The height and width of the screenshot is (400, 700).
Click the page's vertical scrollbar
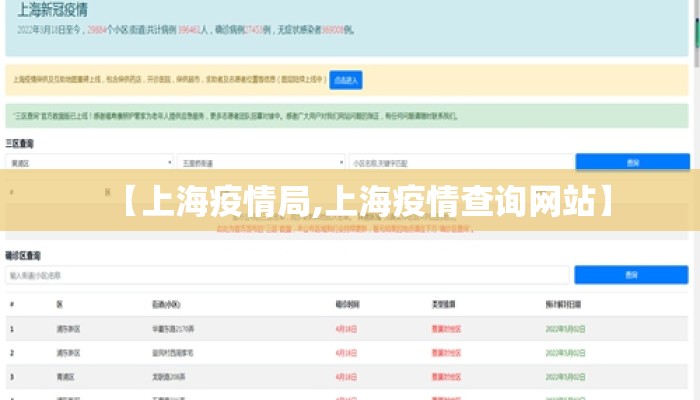tap(694, 200)
